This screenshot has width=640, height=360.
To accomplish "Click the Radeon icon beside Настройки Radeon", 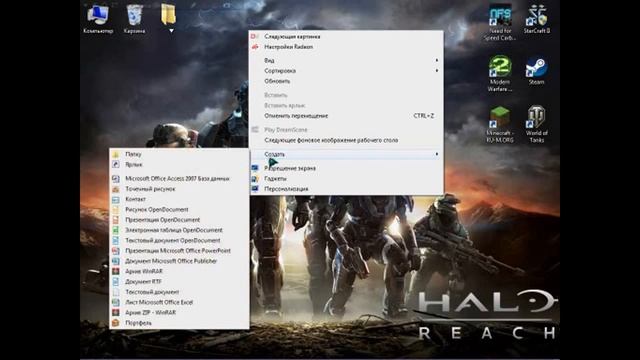I will coord(255,47).
